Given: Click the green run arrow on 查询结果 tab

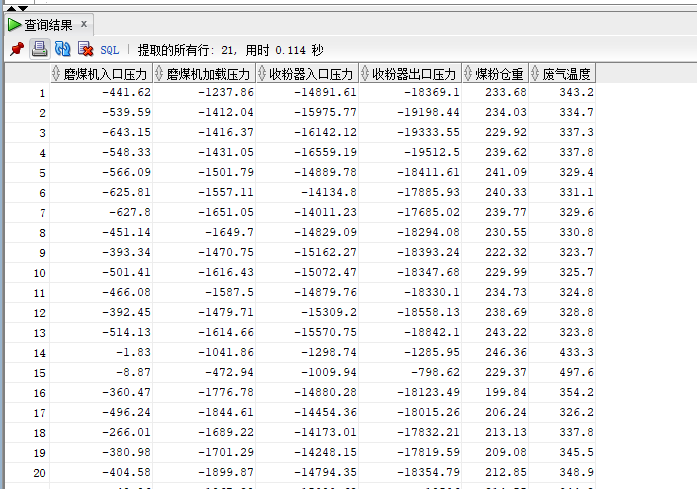Looking at the screenshot, I should point(14,25).
